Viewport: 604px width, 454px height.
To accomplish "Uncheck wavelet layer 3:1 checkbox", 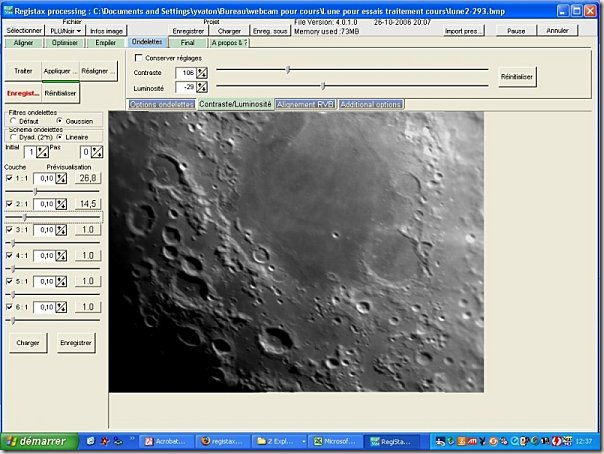I will pos(9,230).
